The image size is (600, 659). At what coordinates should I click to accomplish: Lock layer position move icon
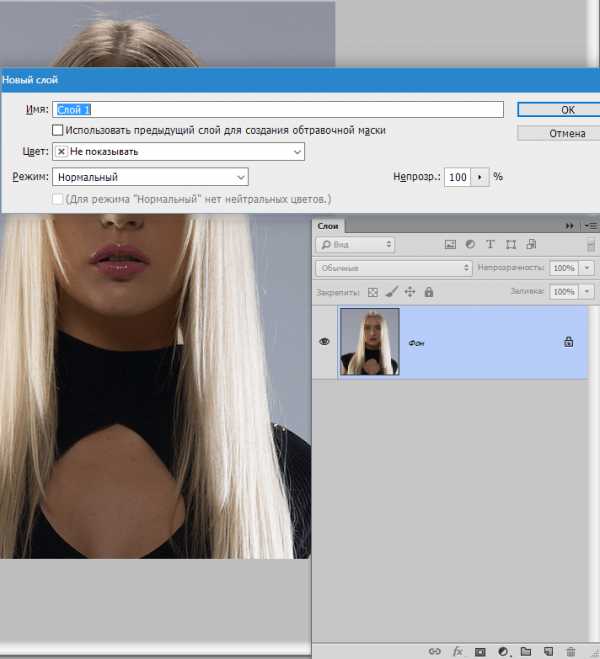coord(410,292)
